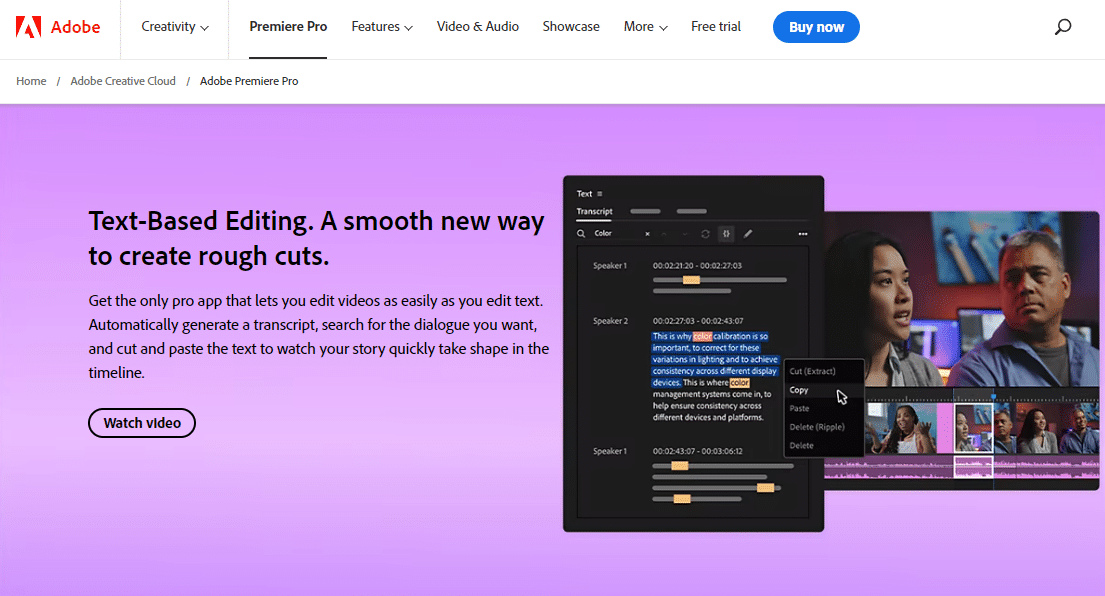Click the search magnifier in the Transcript panel
Screen dimensions: 1105x596
(x=581, y=234)
